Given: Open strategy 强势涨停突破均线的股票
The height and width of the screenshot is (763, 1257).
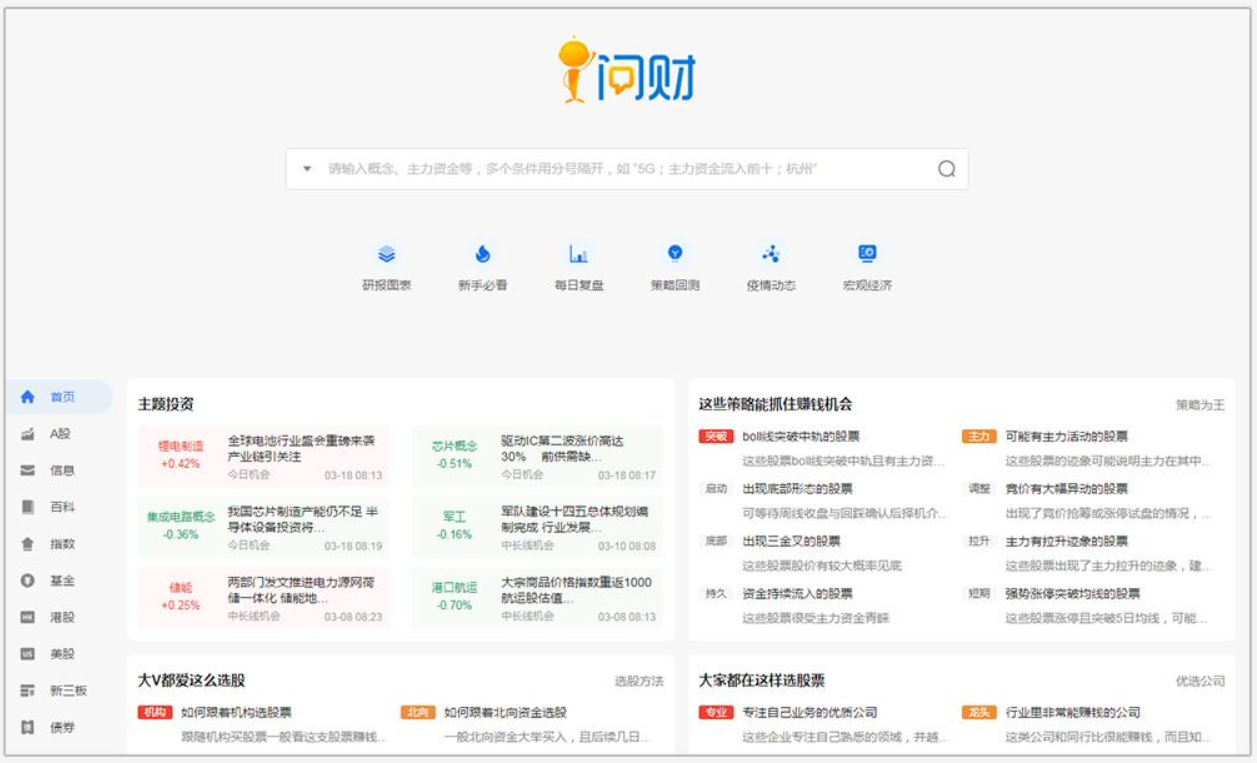Looking at the screenshot, I should [x=1073, y=593].
